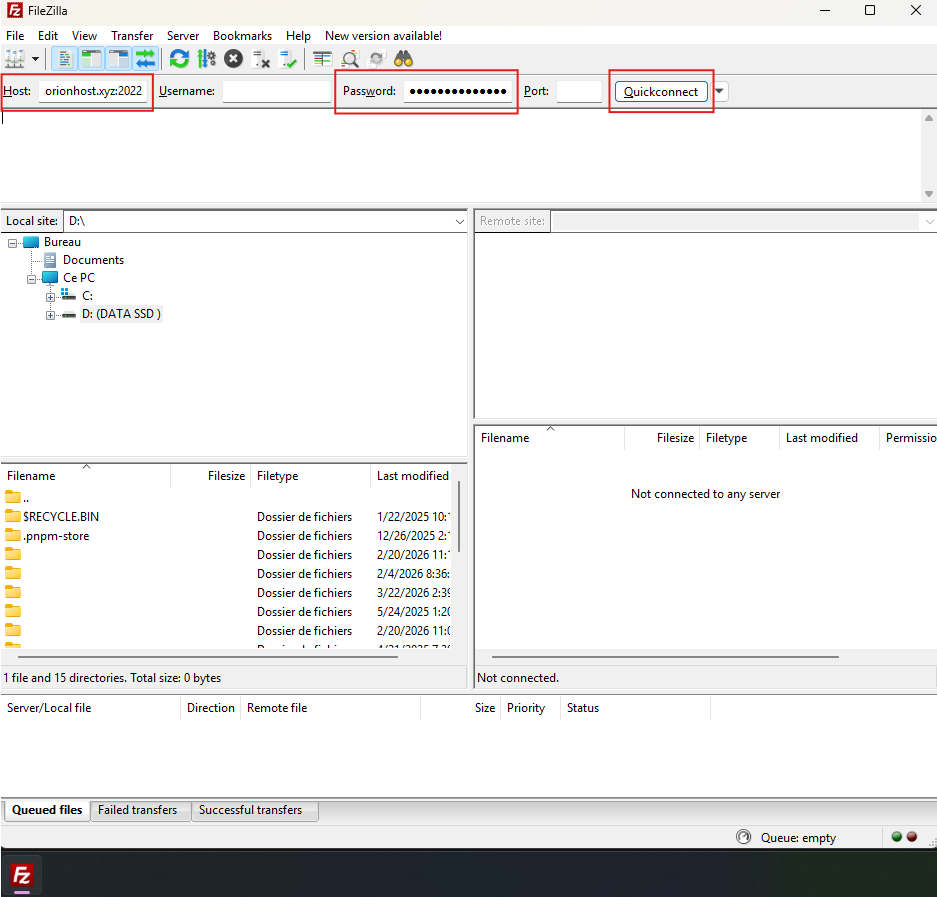Sort local list by Filename column

pyautogui.click(x=85, y=476)
